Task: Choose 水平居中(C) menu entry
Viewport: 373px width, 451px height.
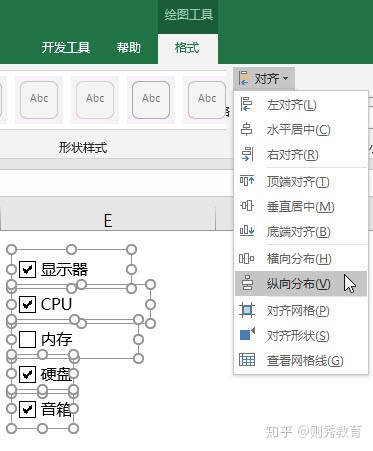Action: coord(301,129)
